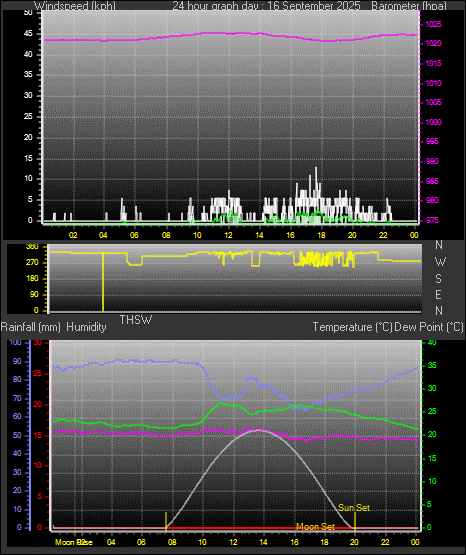Click the 1025 barometer scale value

click(x=433, y=24)
